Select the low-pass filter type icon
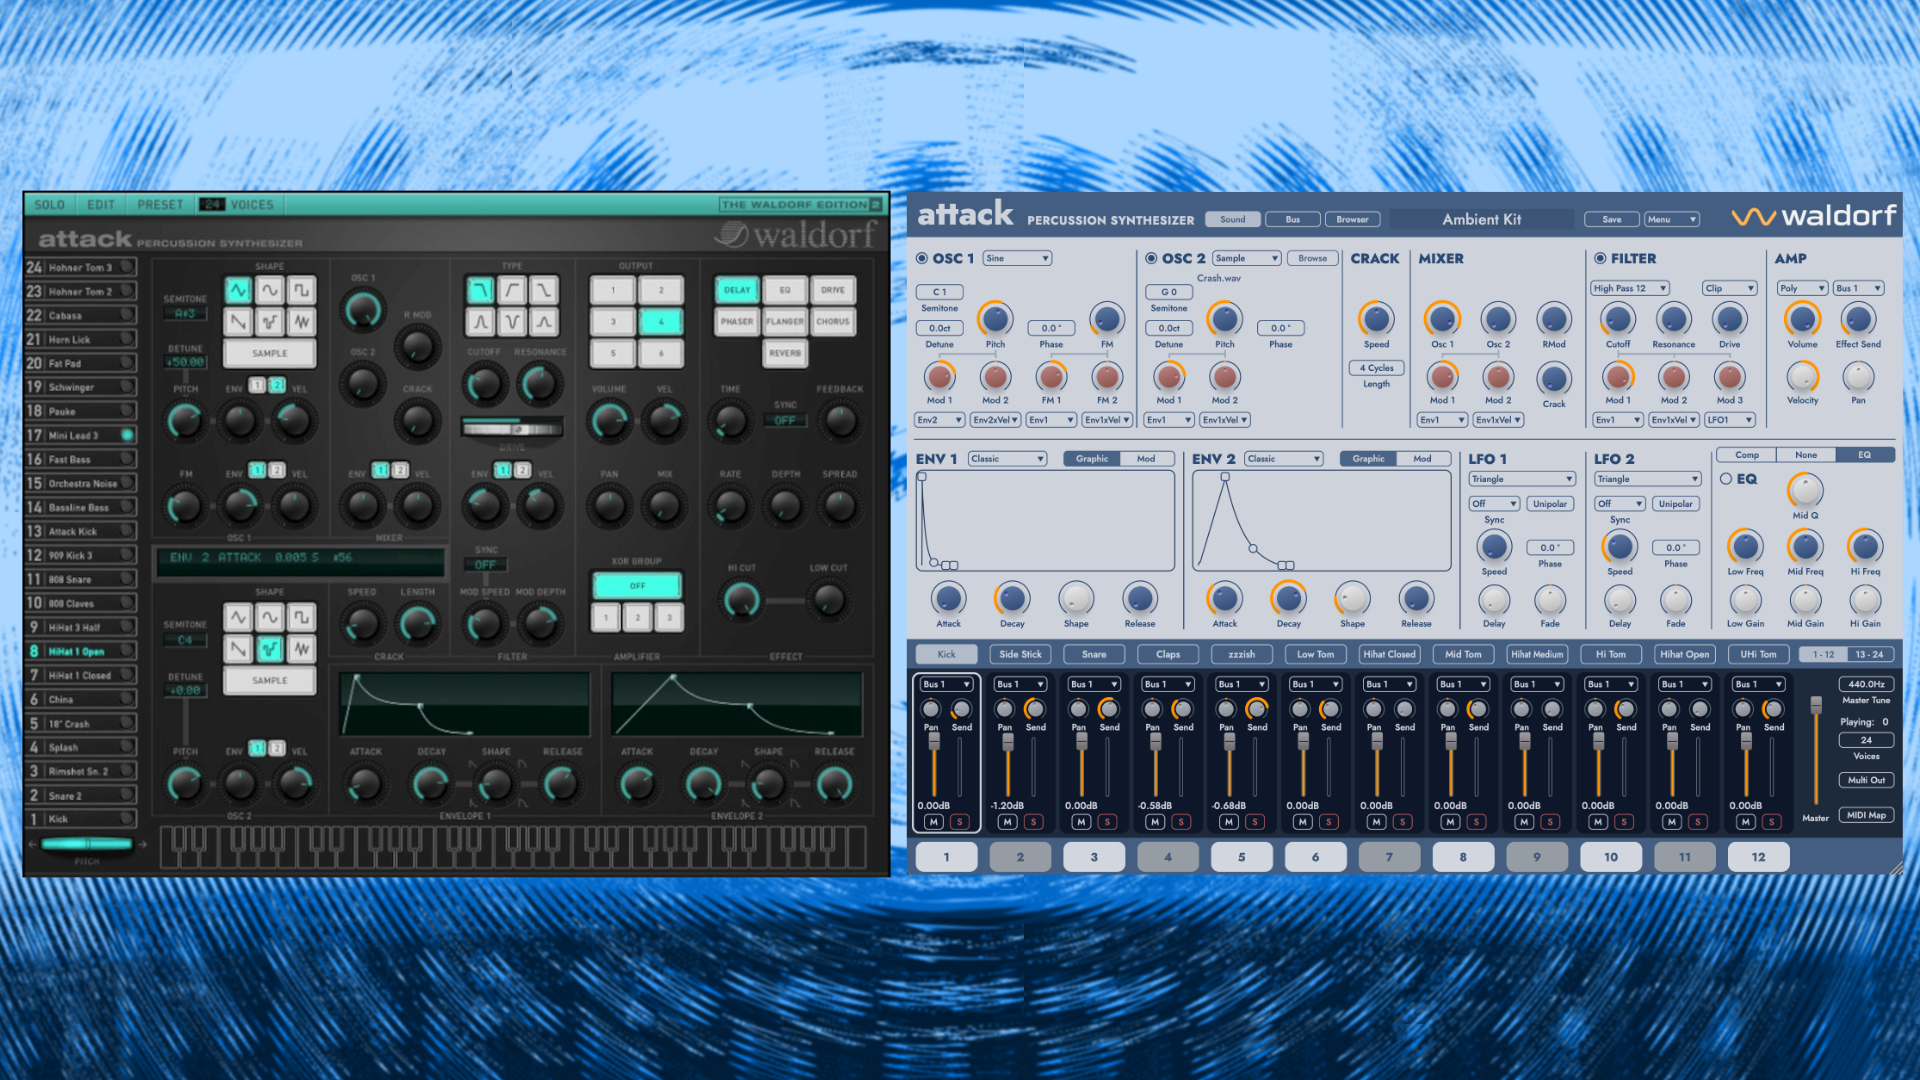 (x=481, y=290)
